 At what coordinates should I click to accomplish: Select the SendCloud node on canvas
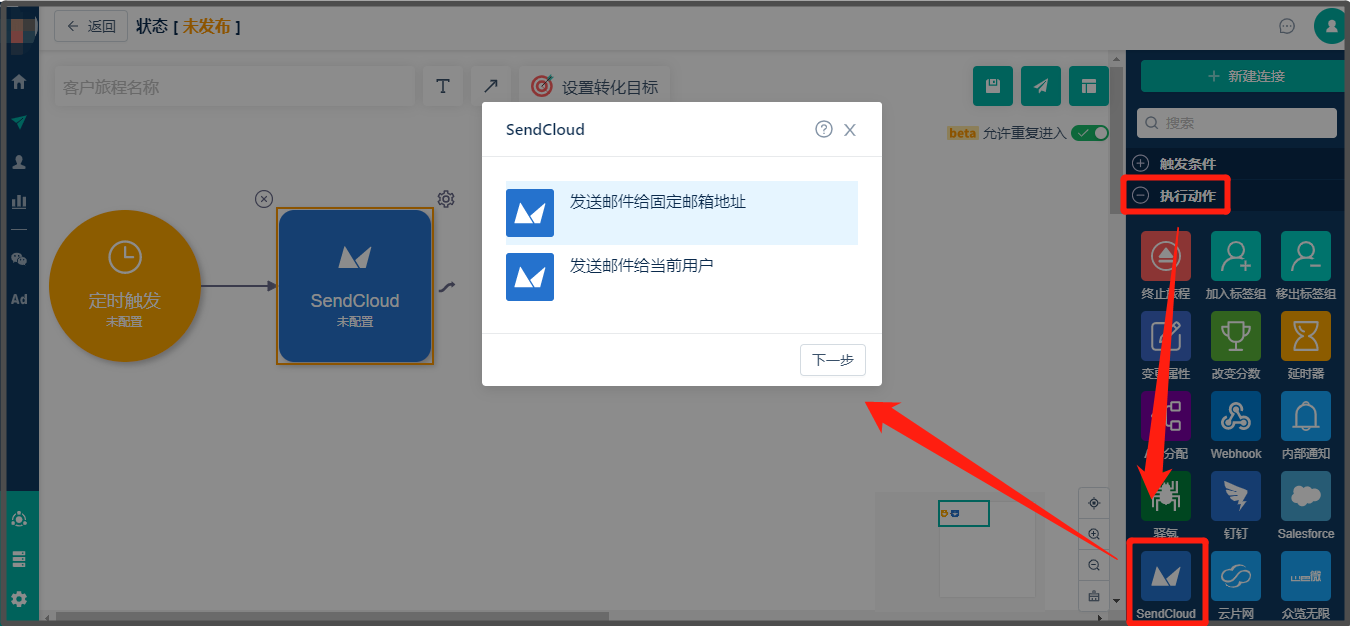point(355,286)
